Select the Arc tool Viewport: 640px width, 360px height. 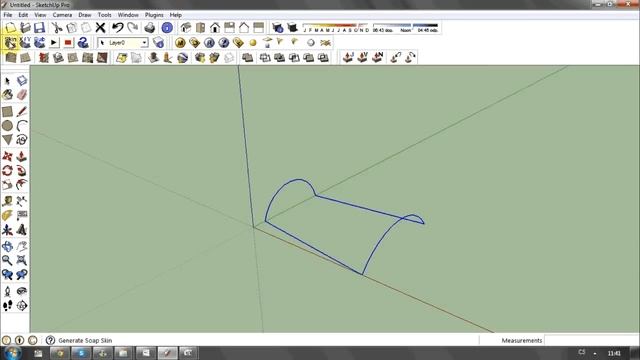click(x=22, y=126)
